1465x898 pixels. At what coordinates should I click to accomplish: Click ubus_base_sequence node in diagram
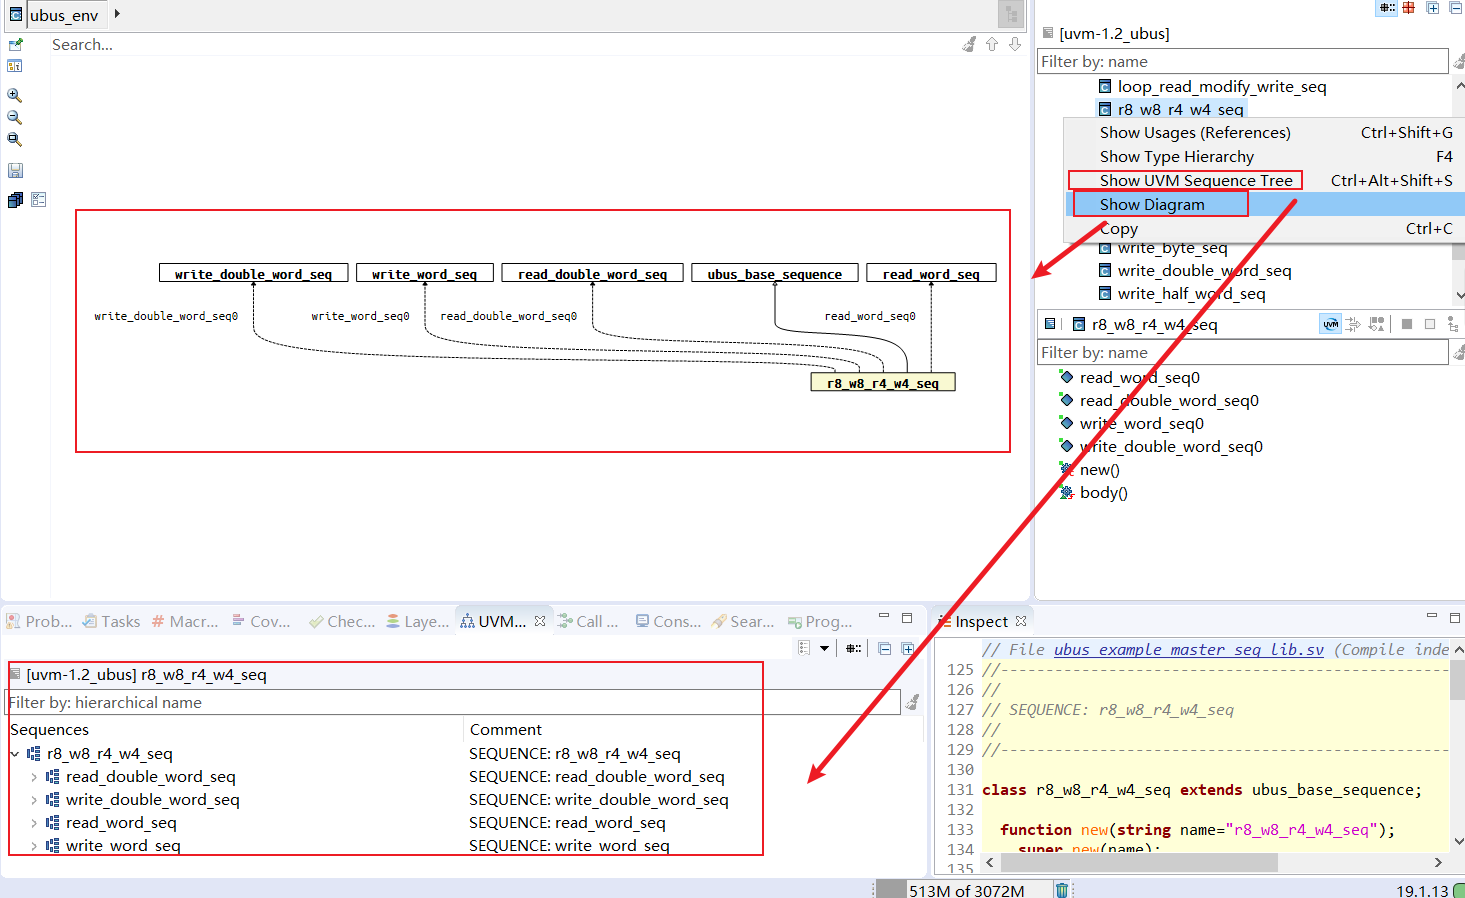774,274
